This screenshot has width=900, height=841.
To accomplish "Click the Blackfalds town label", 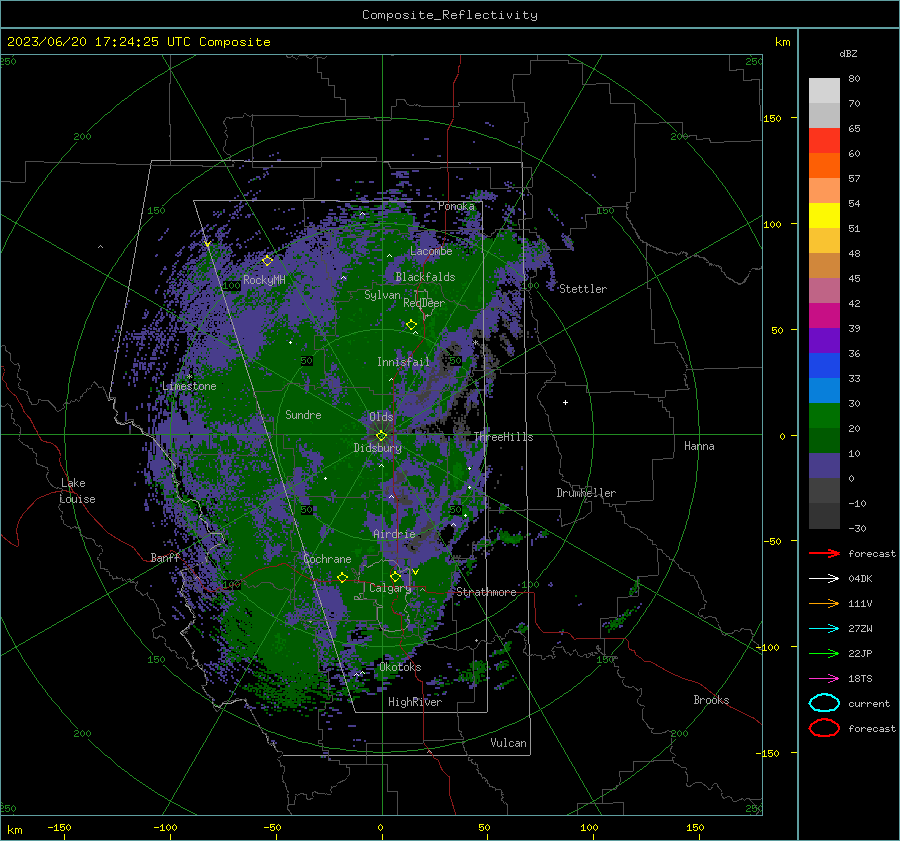I will point(425,277).
